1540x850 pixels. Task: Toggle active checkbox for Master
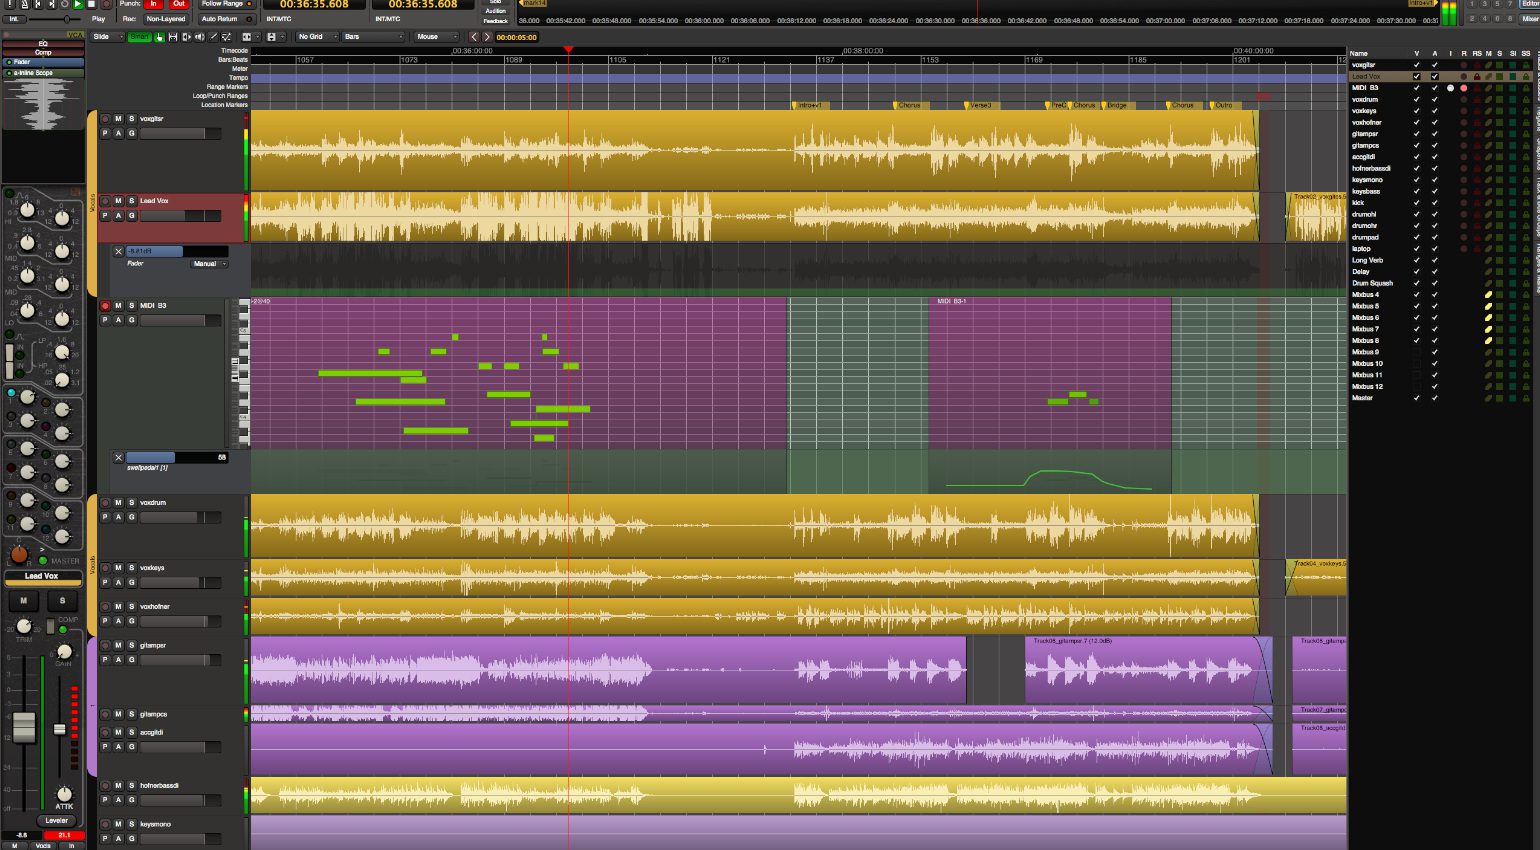[1434, 398]
